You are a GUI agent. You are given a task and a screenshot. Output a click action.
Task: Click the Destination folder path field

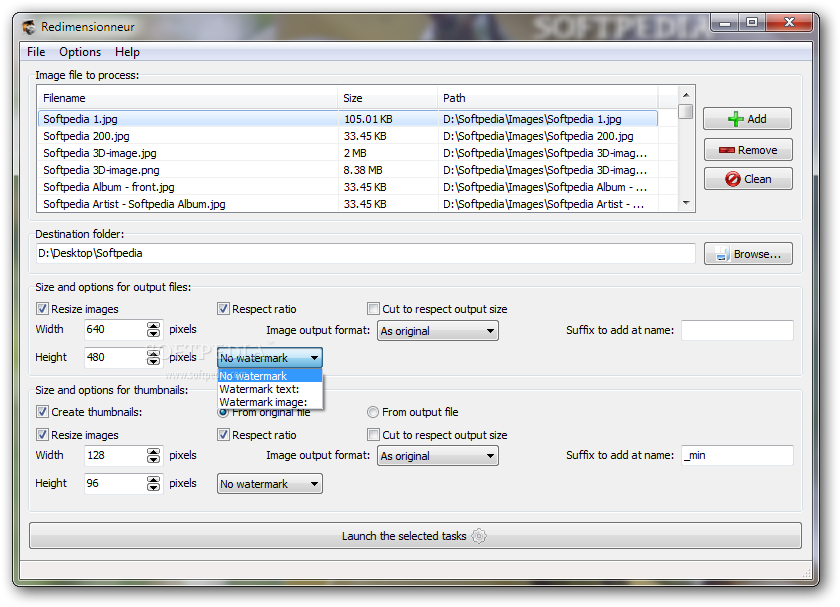pyautogui.click(x=365, y=253)
